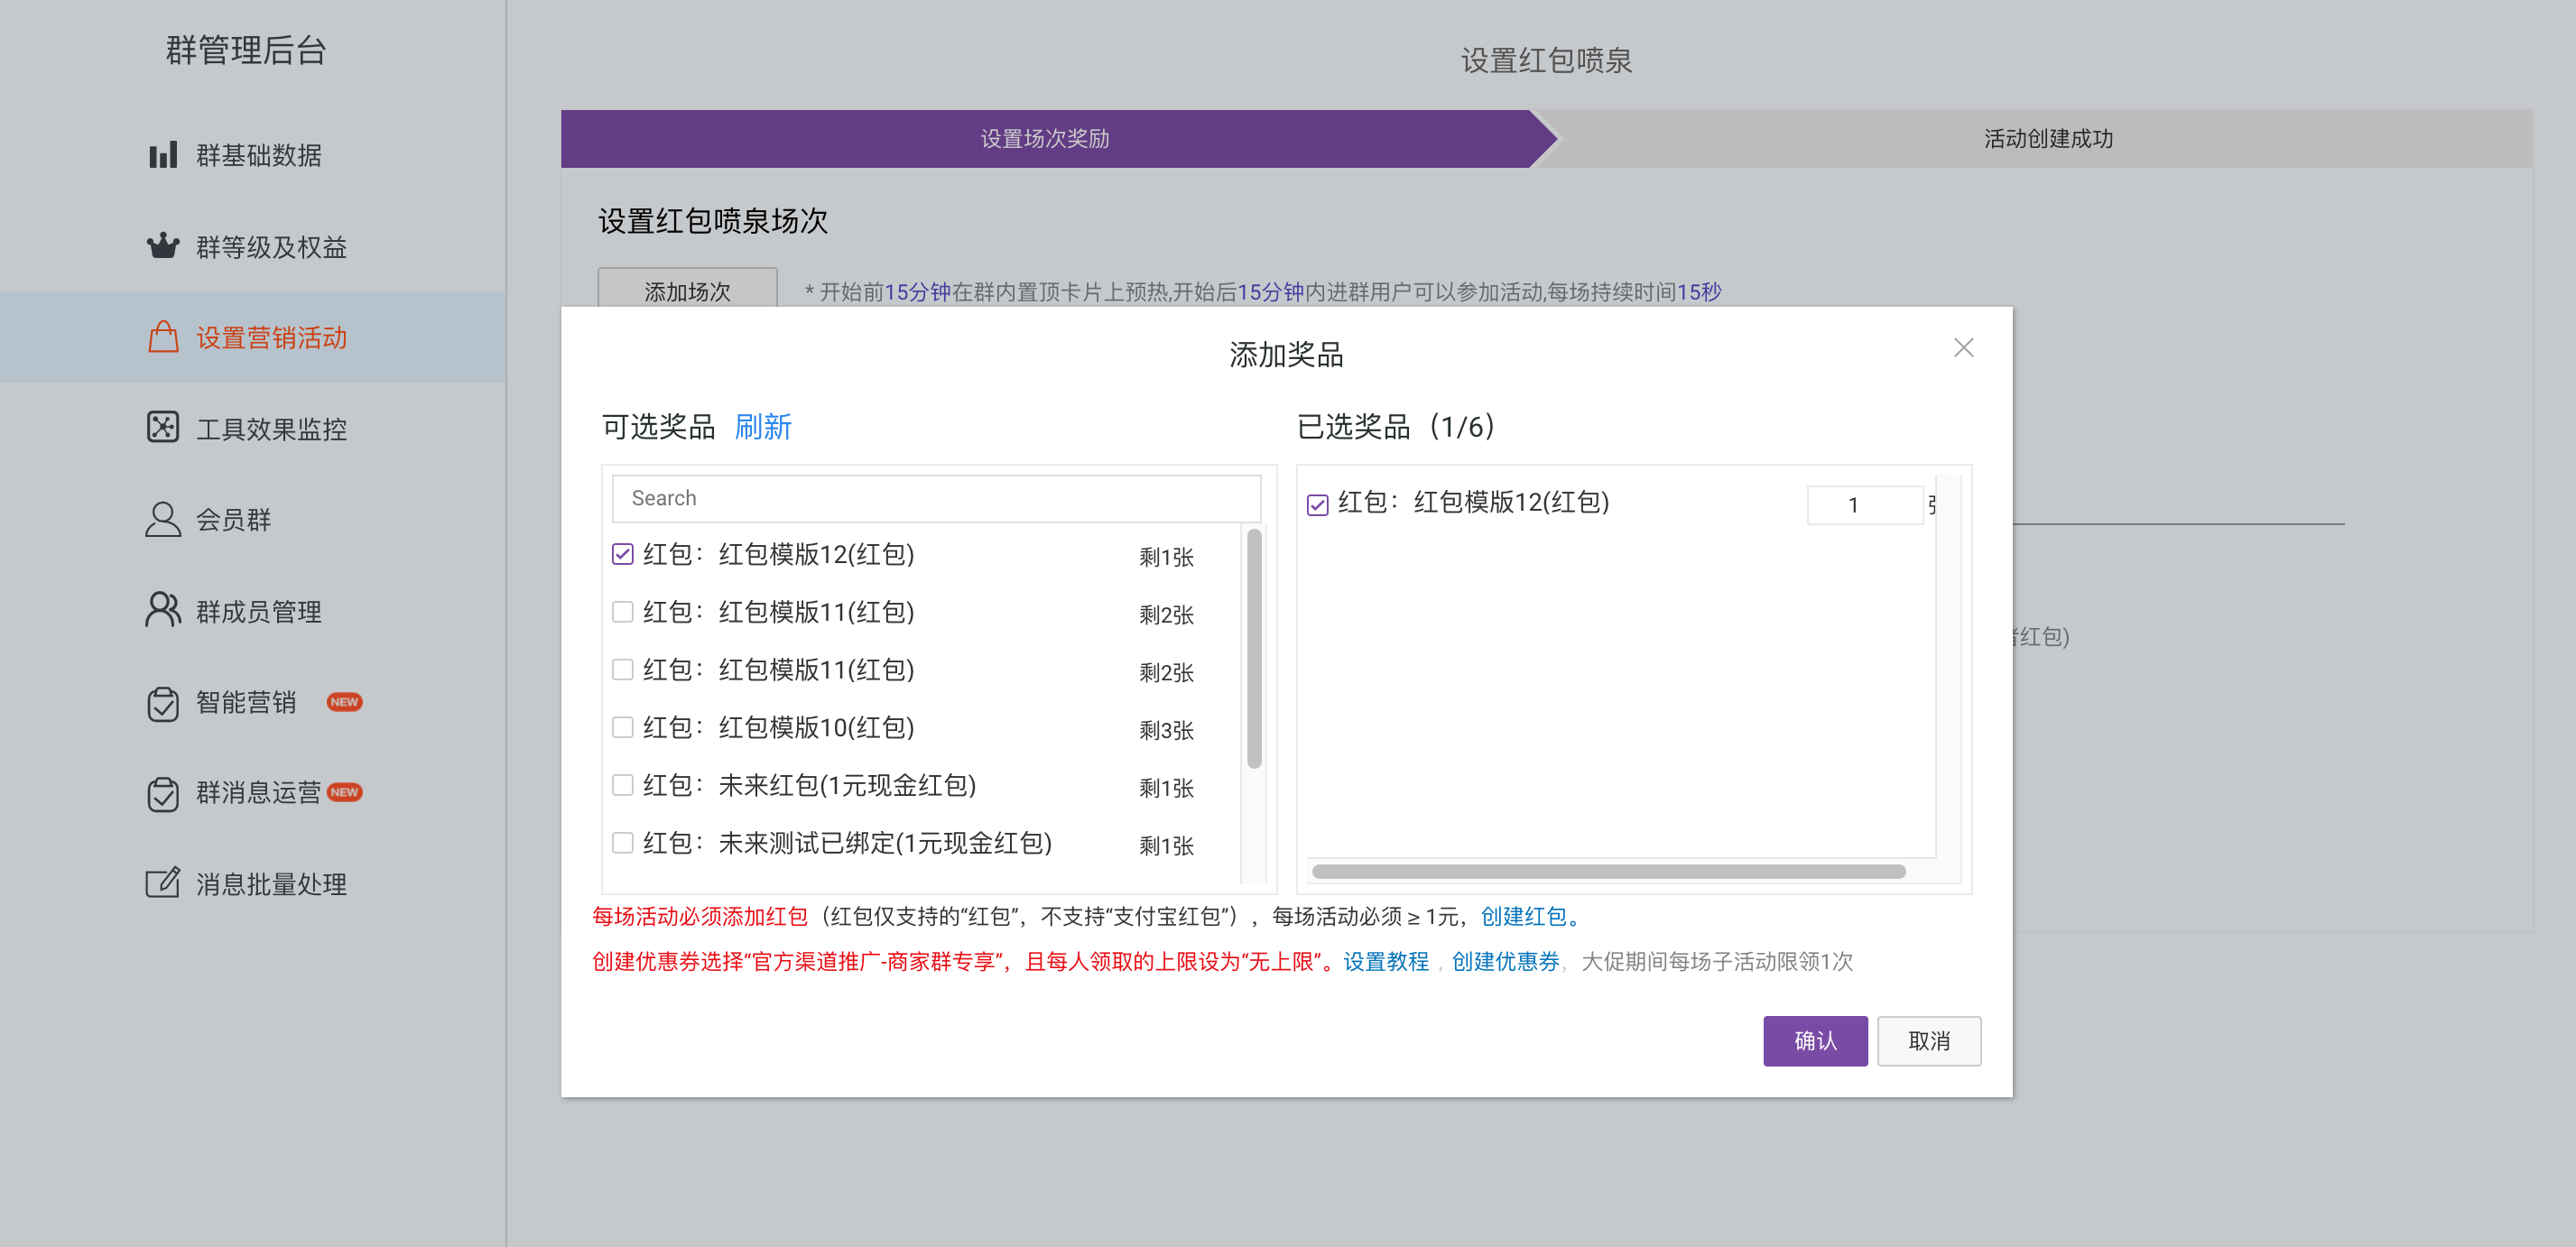
Task: Click the 剩3张 count for 红包模版10
Action: [x=1166, y=730]
